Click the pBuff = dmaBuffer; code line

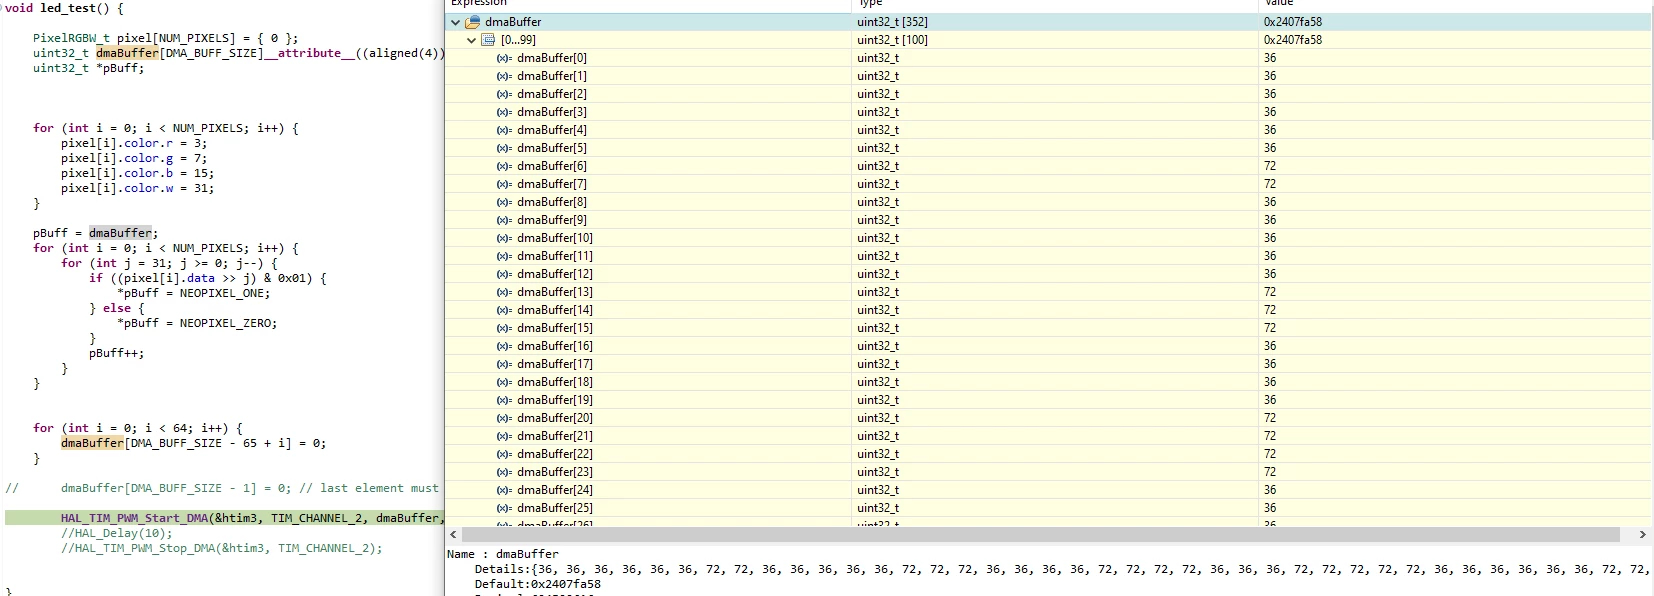95,233
